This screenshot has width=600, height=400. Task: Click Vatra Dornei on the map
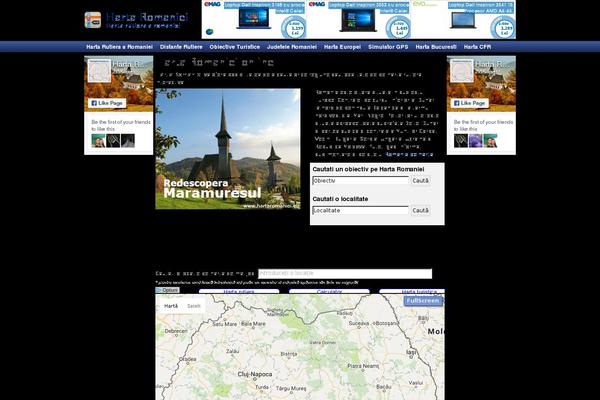[323, 343]
